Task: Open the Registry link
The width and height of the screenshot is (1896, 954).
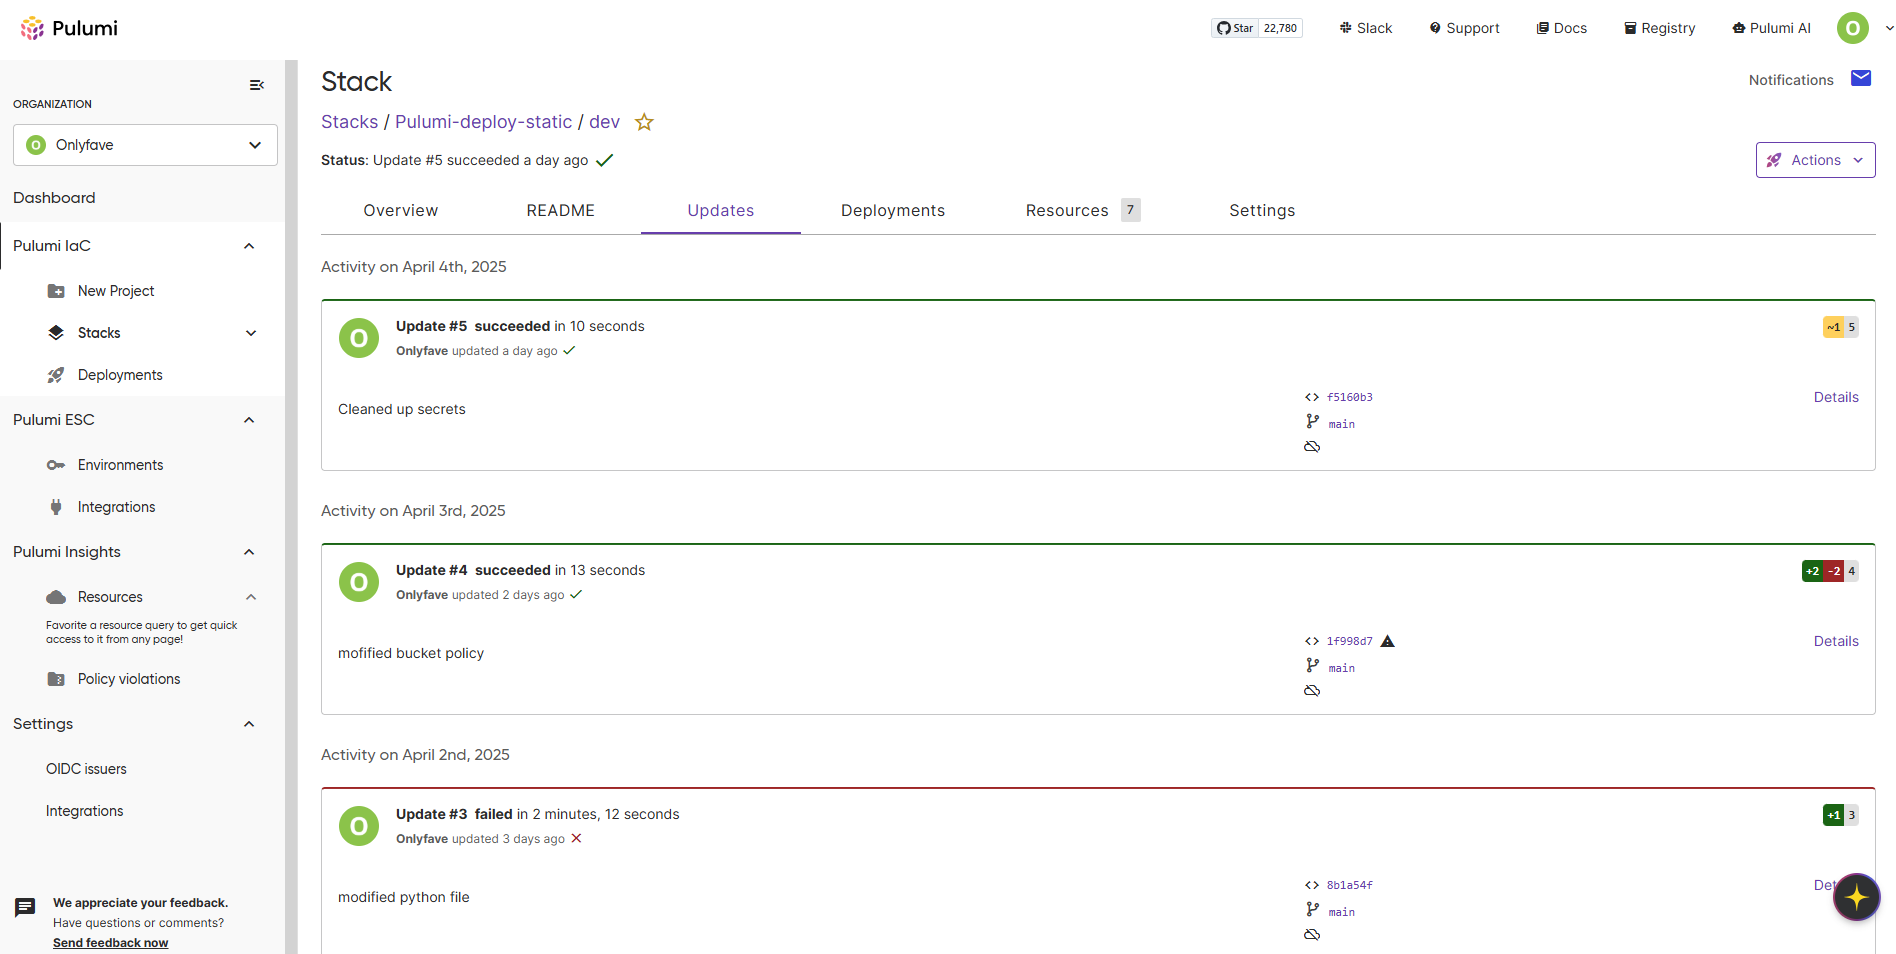Action: [1660, 28]
